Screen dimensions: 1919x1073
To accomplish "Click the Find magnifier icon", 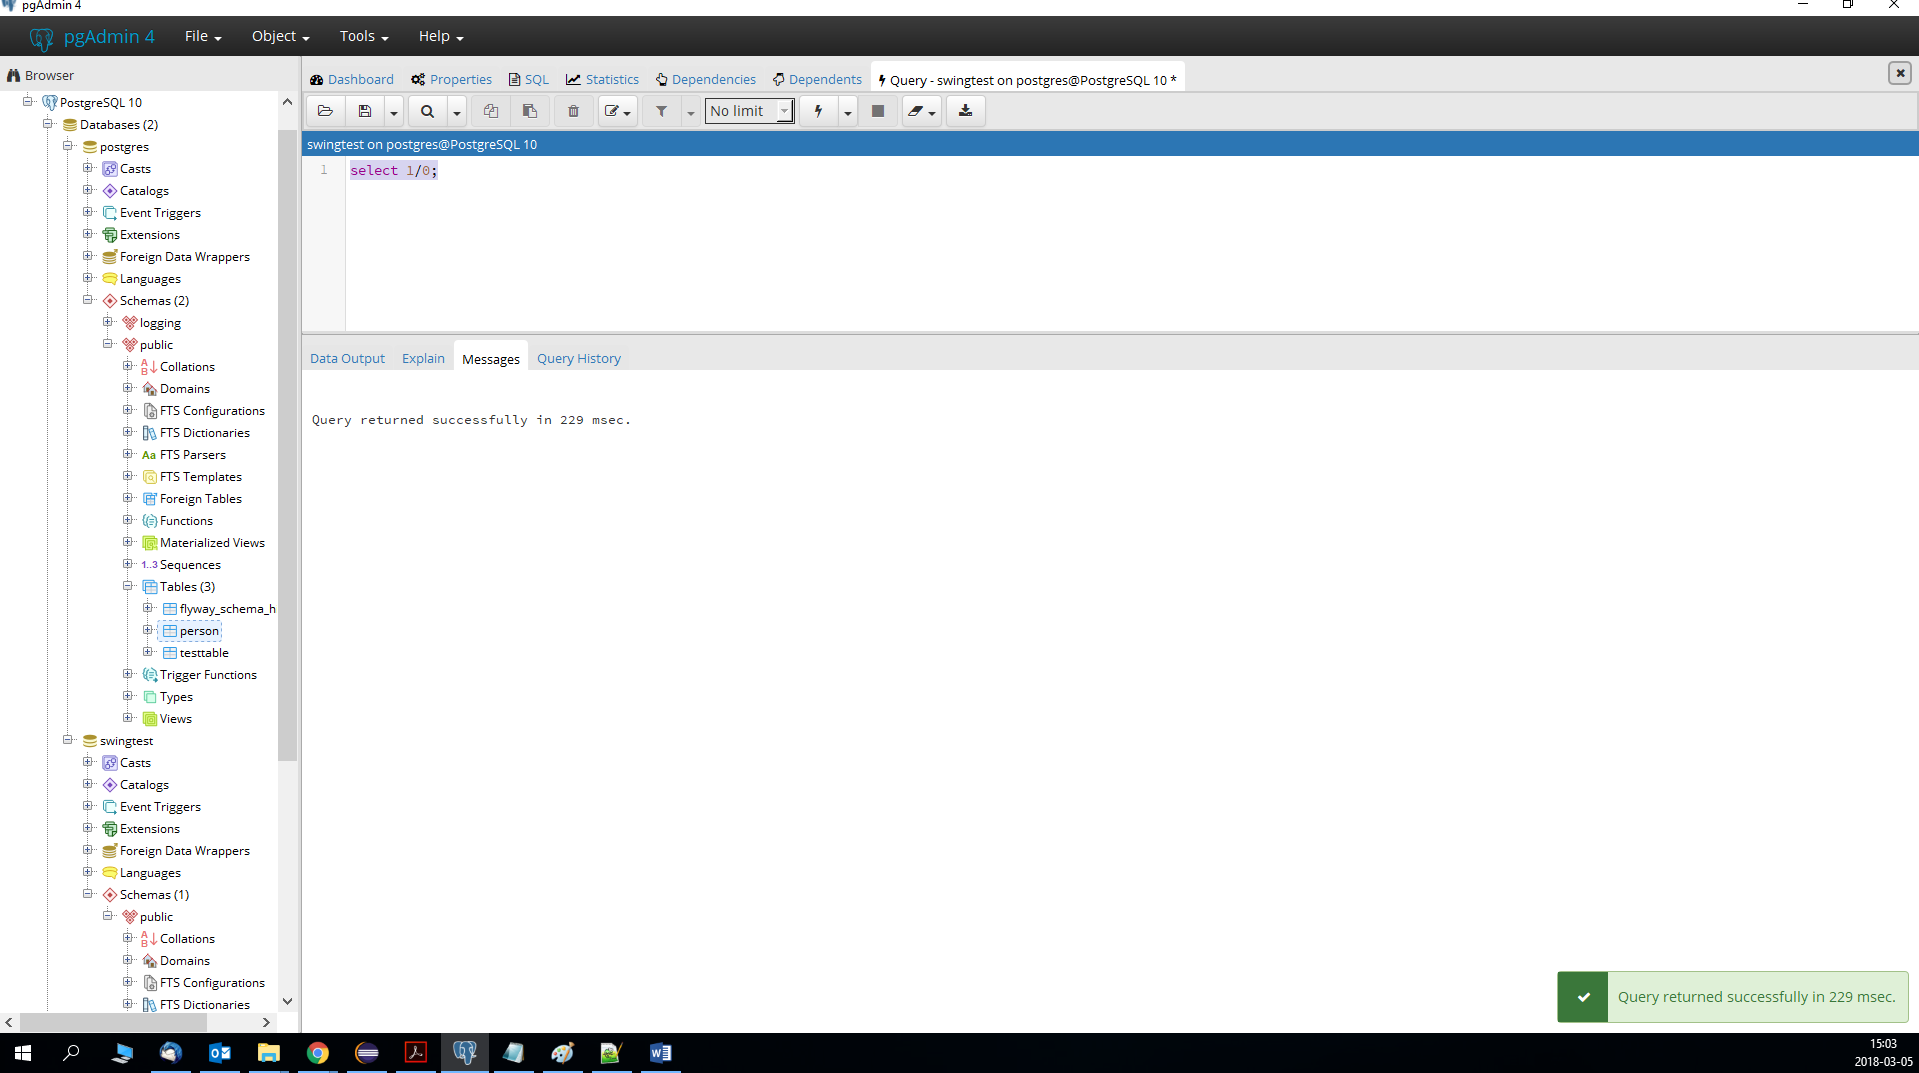I will click(x=427, y=111).
